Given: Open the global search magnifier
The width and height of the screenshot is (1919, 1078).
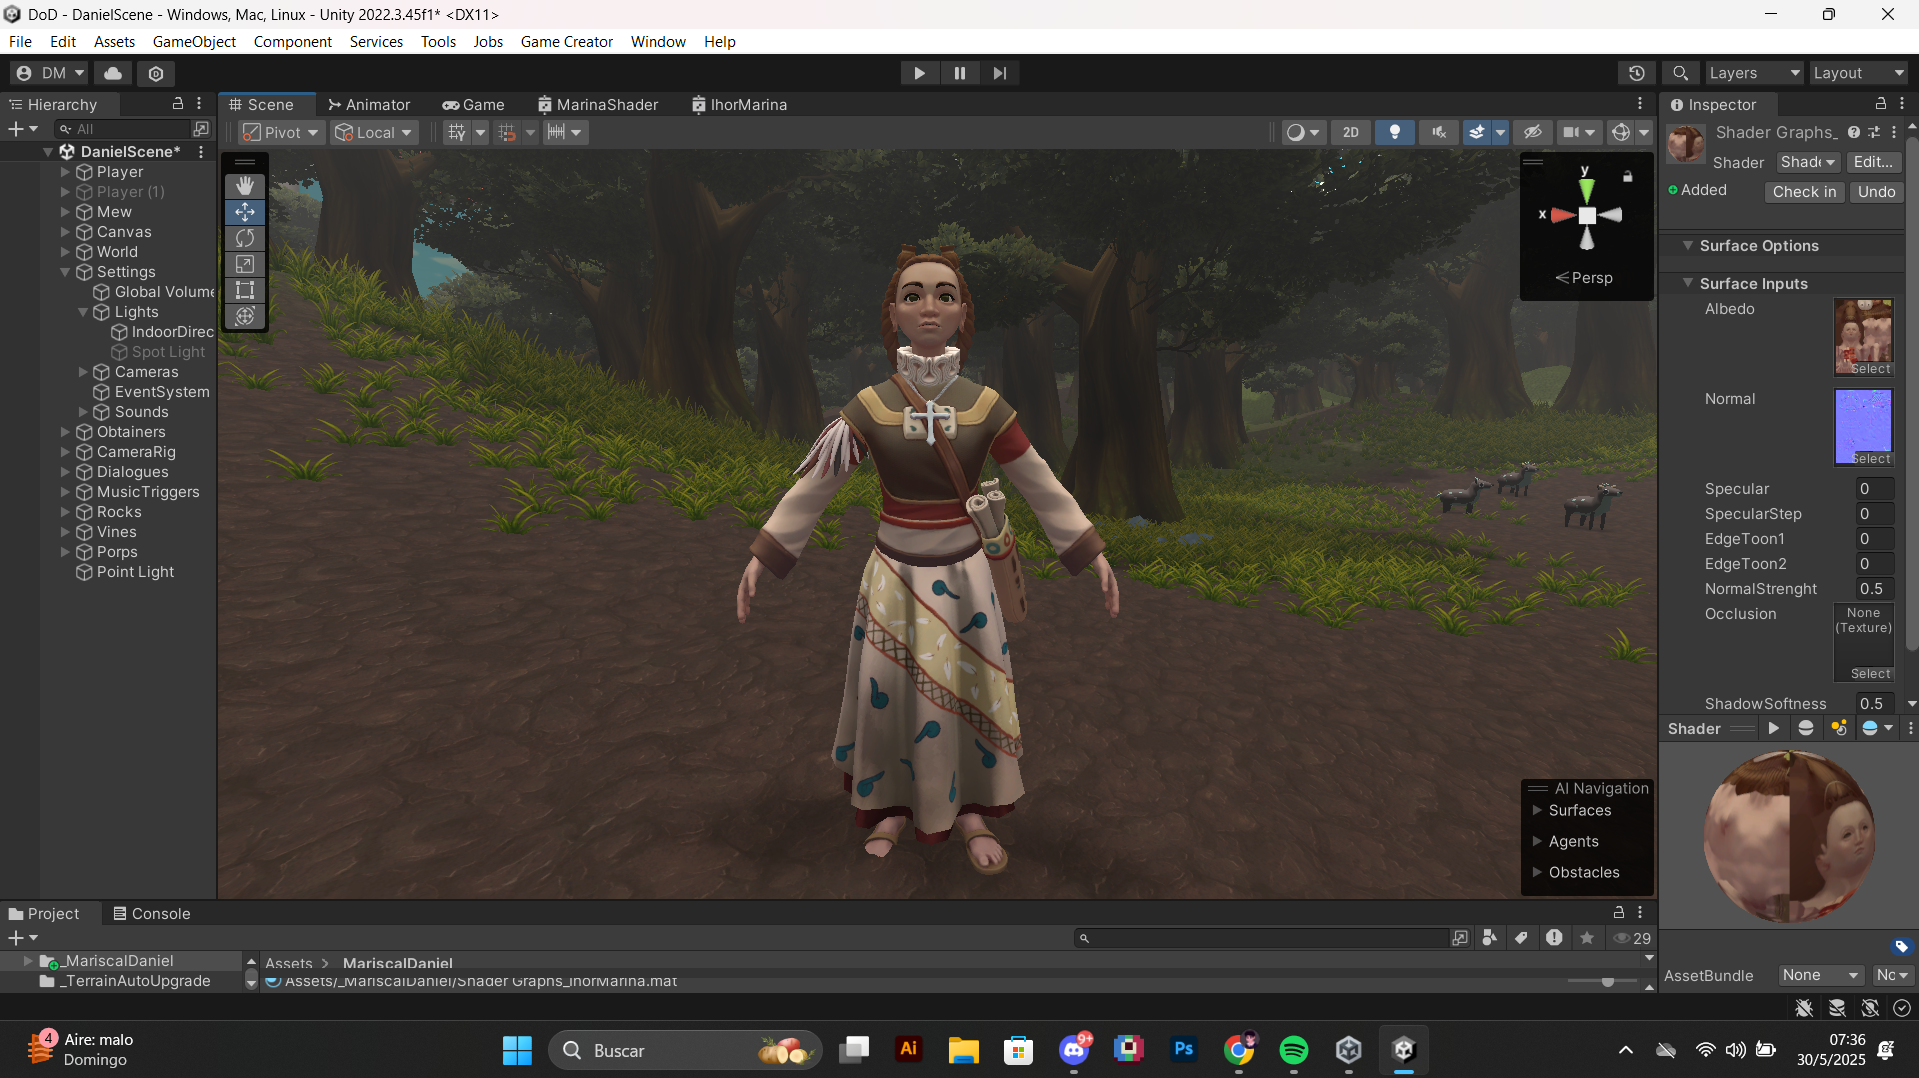Looking at the screenshot, I should point(1680,73).
